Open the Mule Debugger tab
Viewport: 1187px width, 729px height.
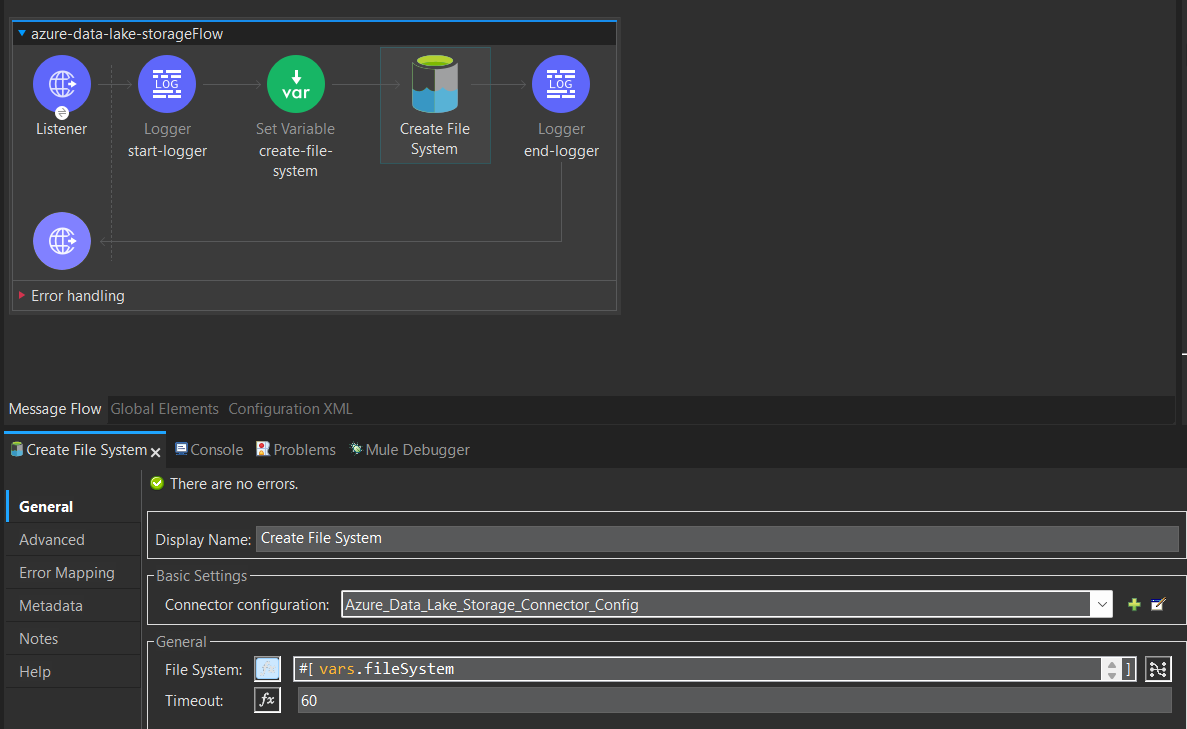[x=409, y=449]
